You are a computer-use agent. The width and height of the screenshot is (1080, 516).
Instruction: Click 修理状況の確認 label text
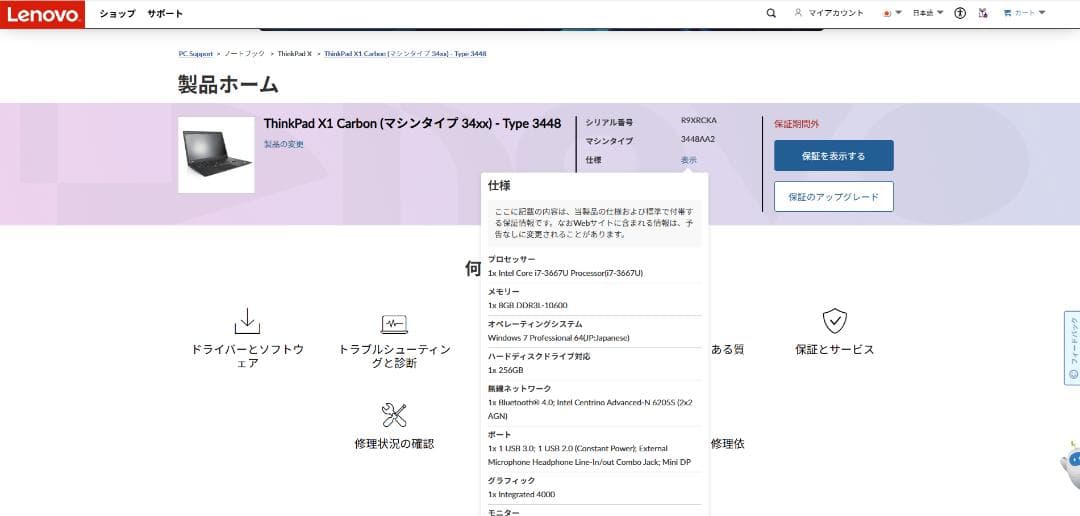pos(394,444)
